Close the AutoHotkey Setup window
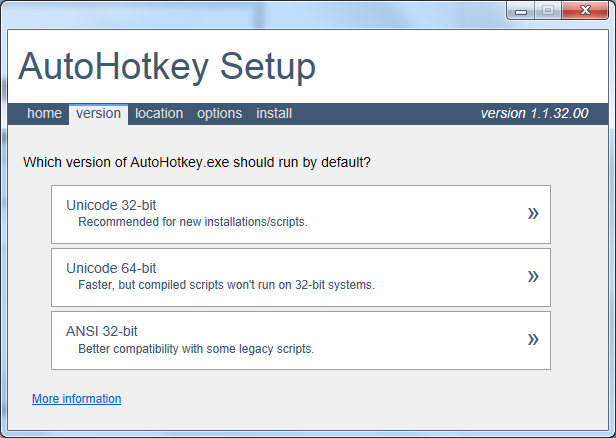 pyautogui.click(x=585, y=11)
